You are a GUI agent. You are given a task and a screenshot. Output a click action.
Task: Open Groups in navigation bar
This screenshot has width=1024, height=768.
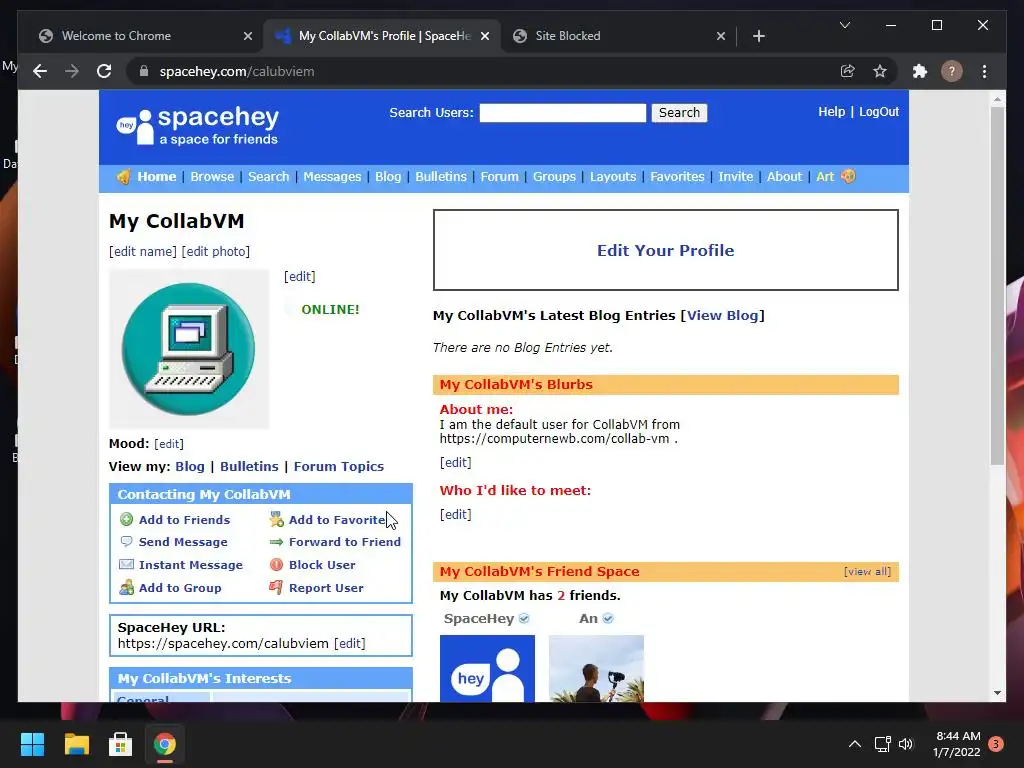(x=554, y=176)
